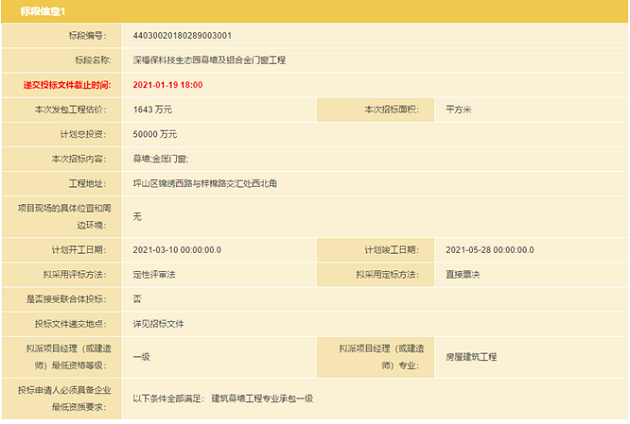Select the 一级 qualification level value
This screenshot has width=630, height=424.
pos(141,356)
